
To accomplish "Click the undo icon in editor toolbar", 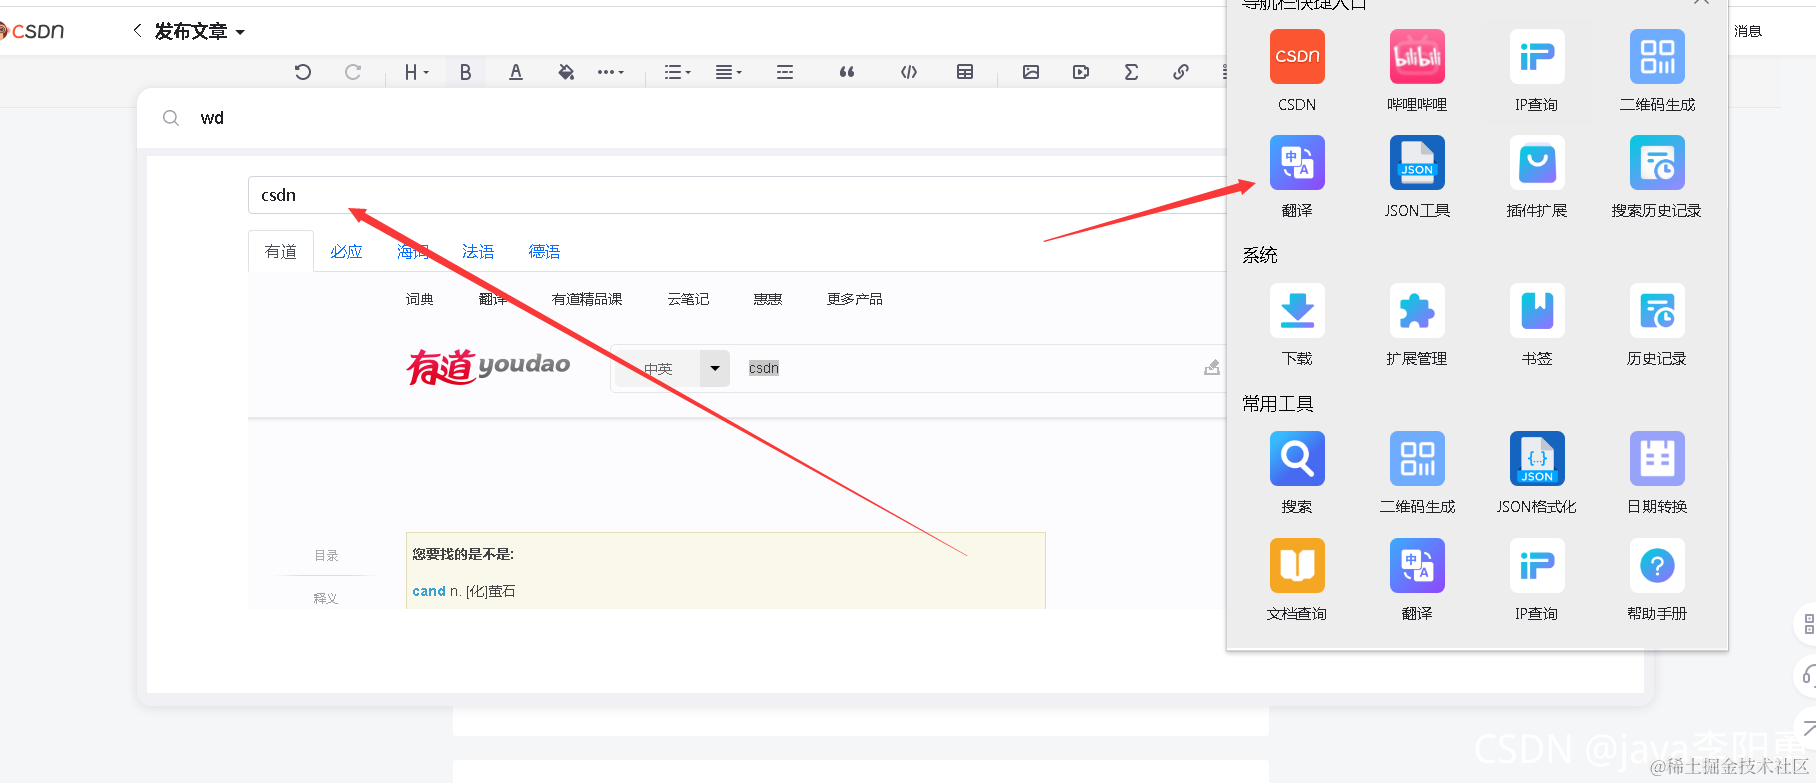I will [303, 72].
